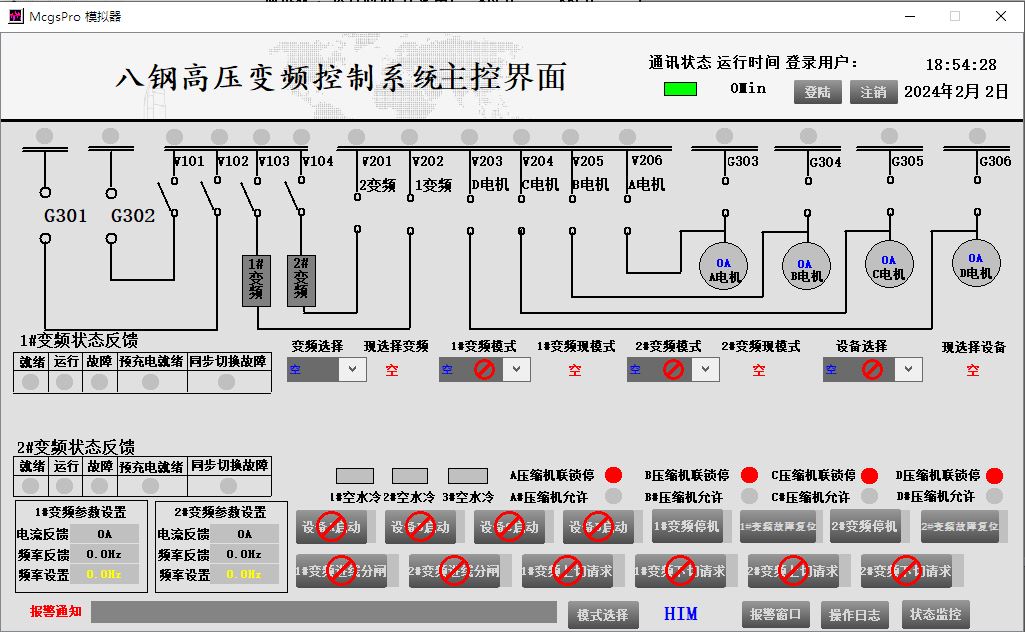The width and height of the screenshot is (1025, 632).
Task: Expand the 1#变频模式 dropdown arrow
Action: (516, 369)
